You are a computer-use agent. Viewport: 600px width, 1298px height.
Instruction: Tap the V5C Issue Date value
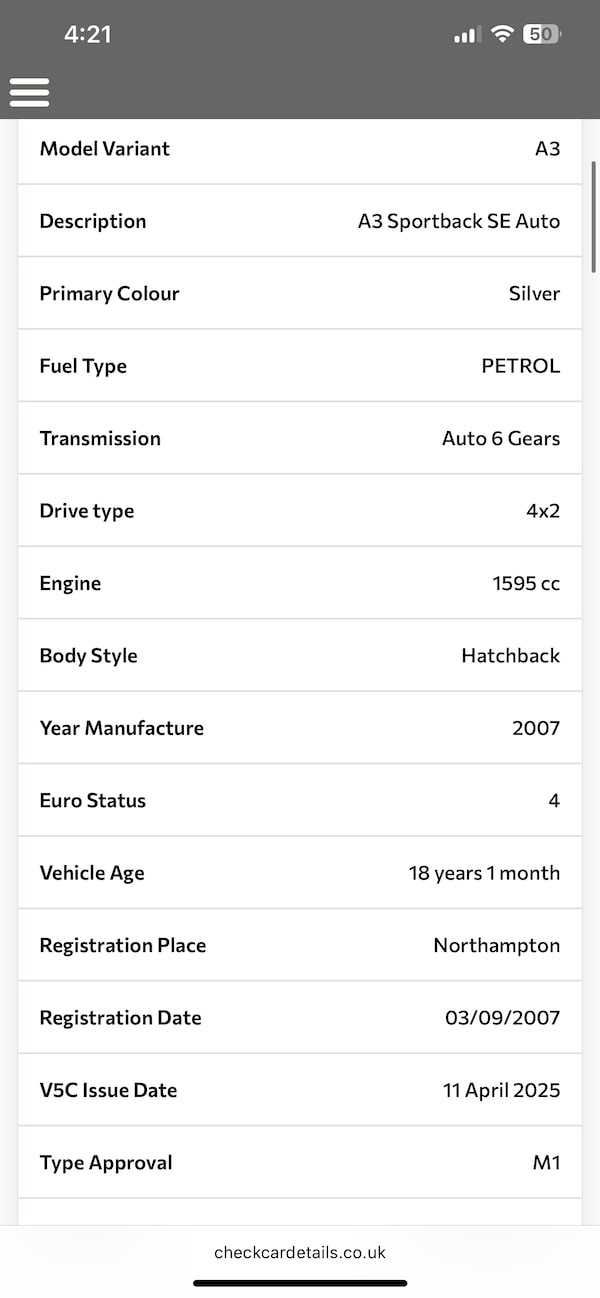501,1090
